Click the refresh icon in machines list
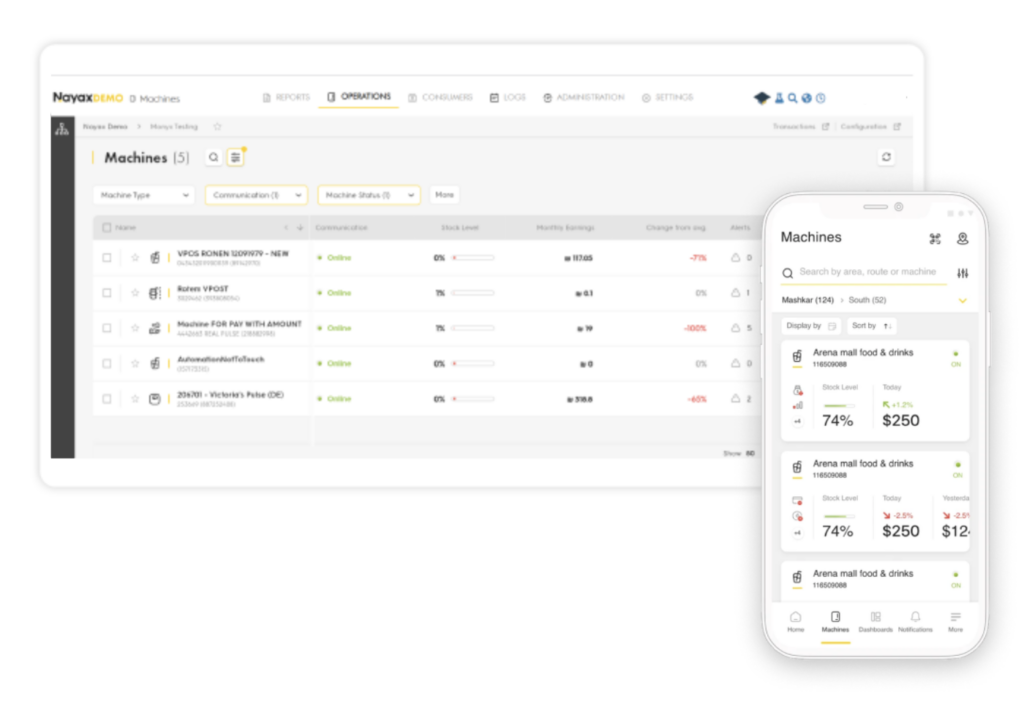The image size is (1024, 707). [x=885, y=157]
